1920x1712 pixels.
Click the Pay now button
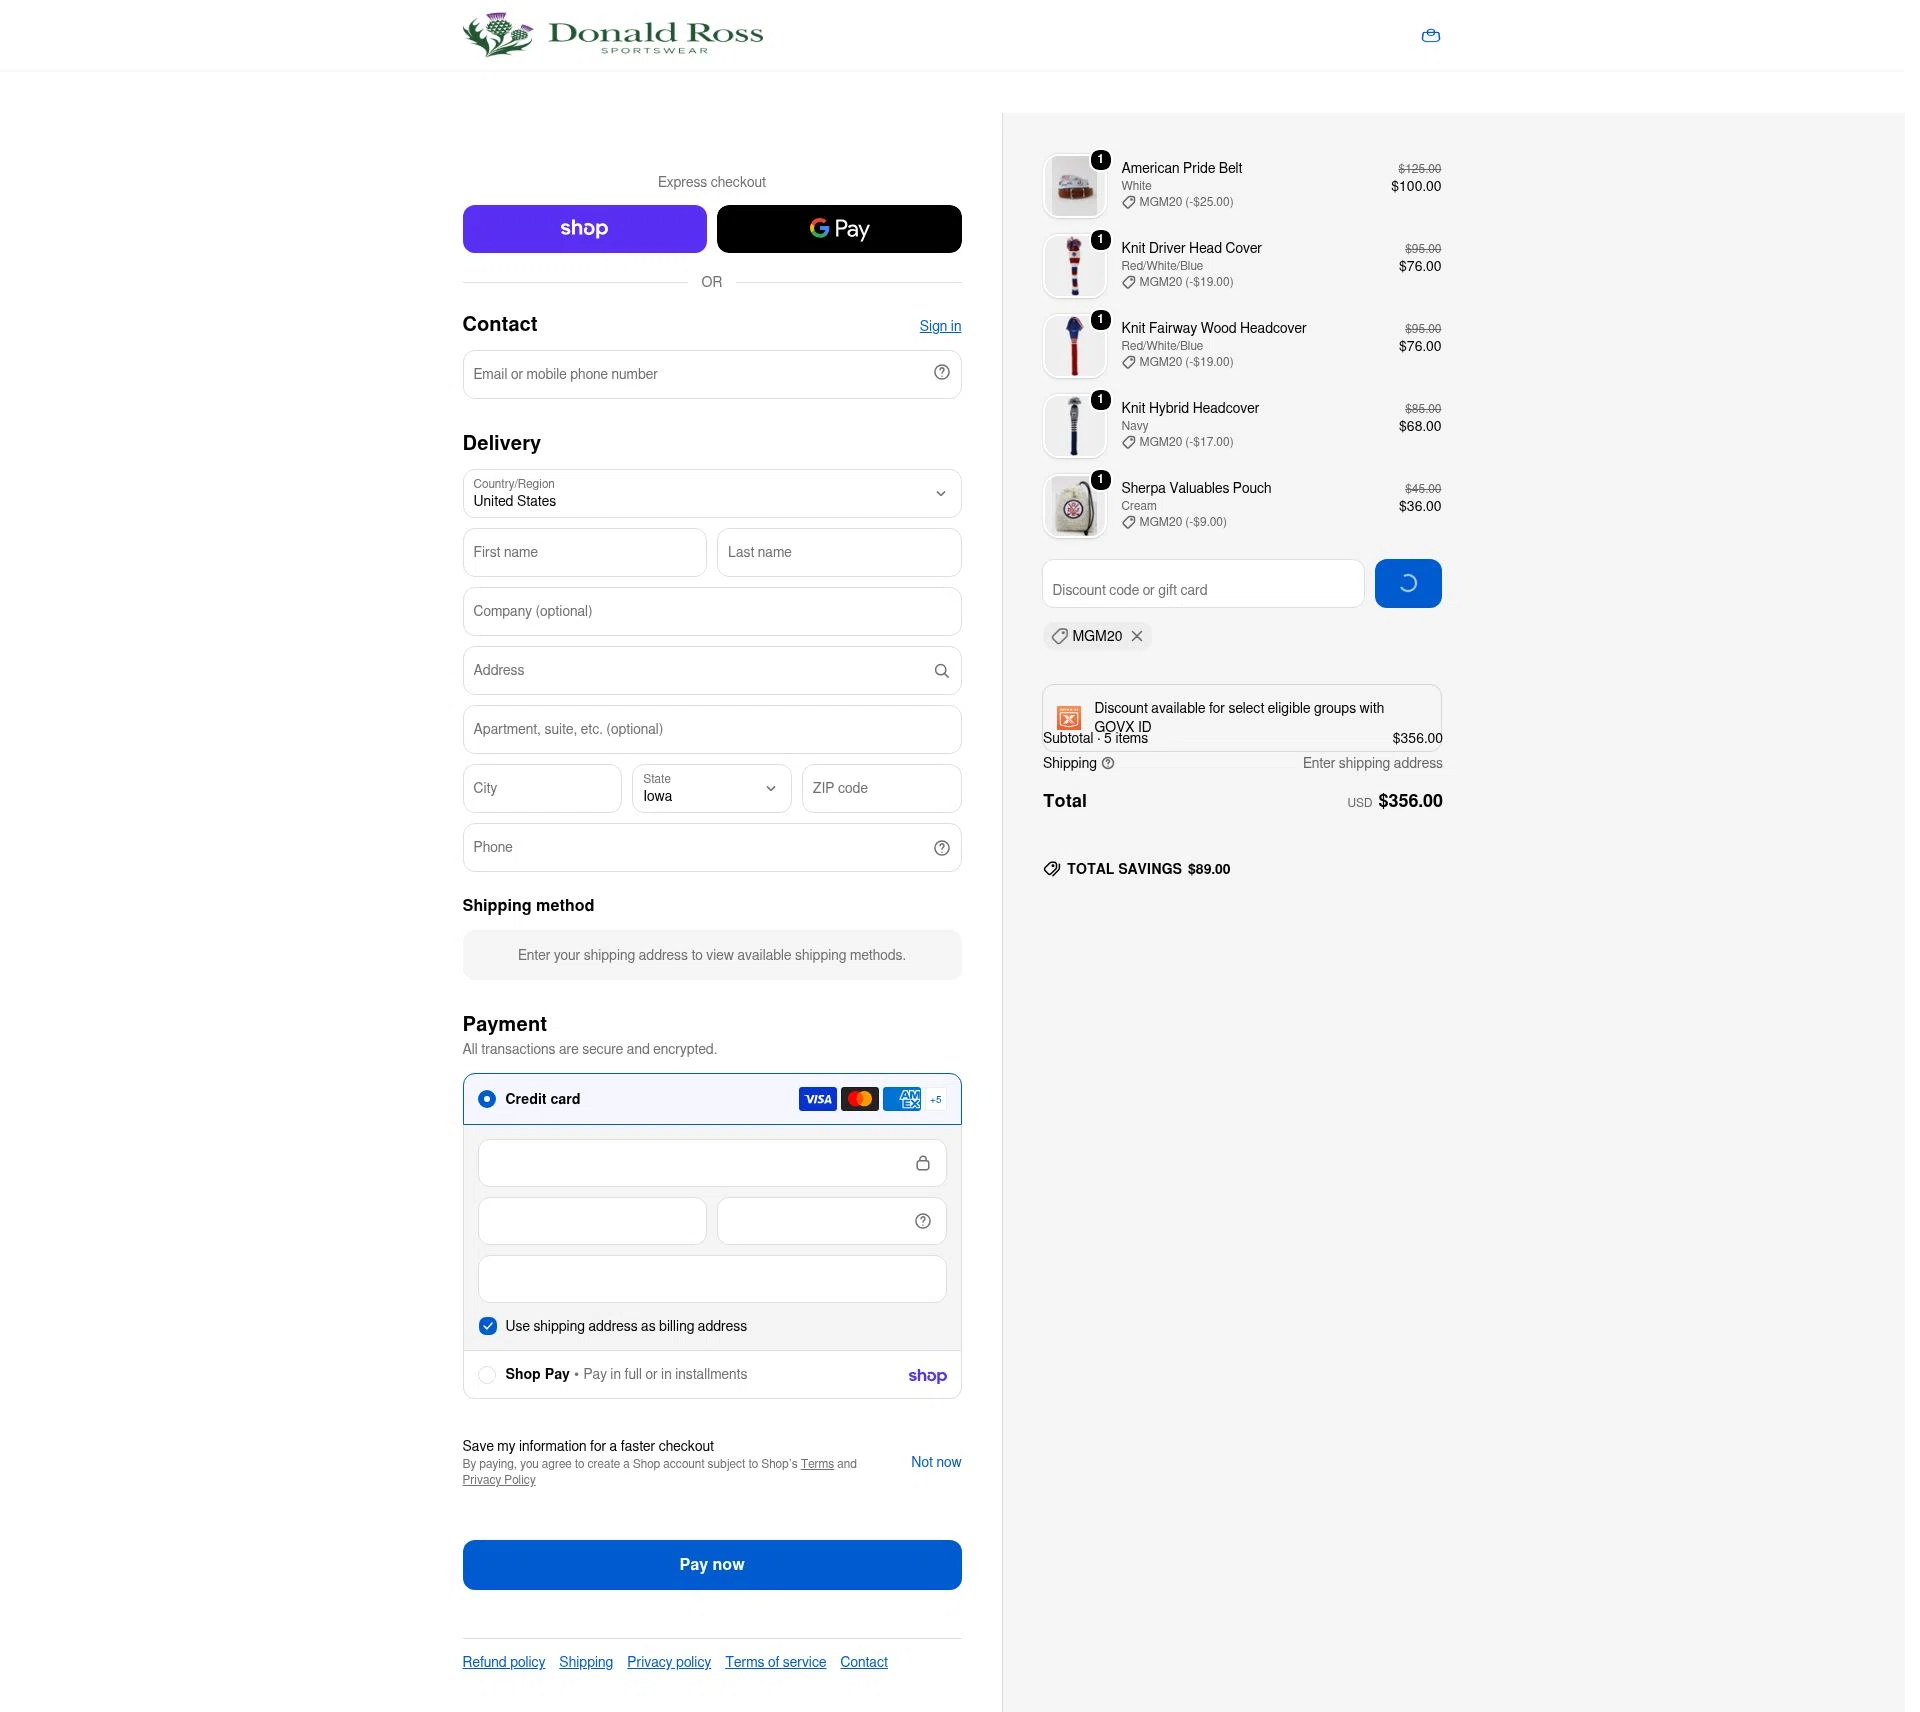712,1565
